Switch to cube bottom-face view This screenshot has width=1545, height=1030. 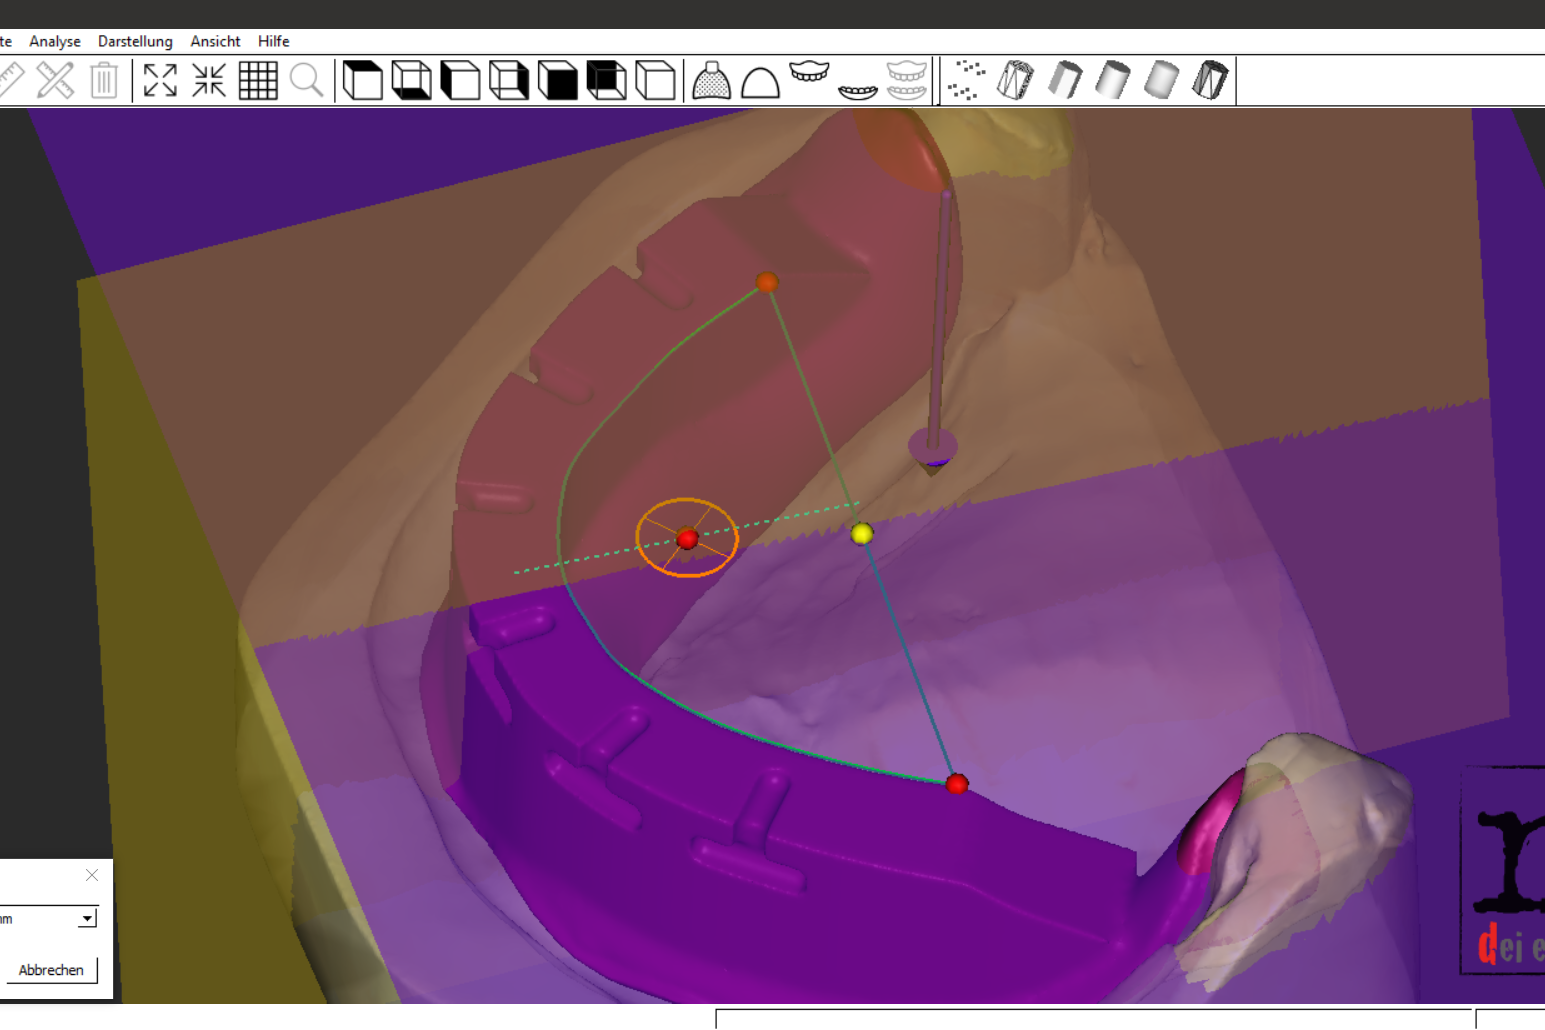click(411, 80)
